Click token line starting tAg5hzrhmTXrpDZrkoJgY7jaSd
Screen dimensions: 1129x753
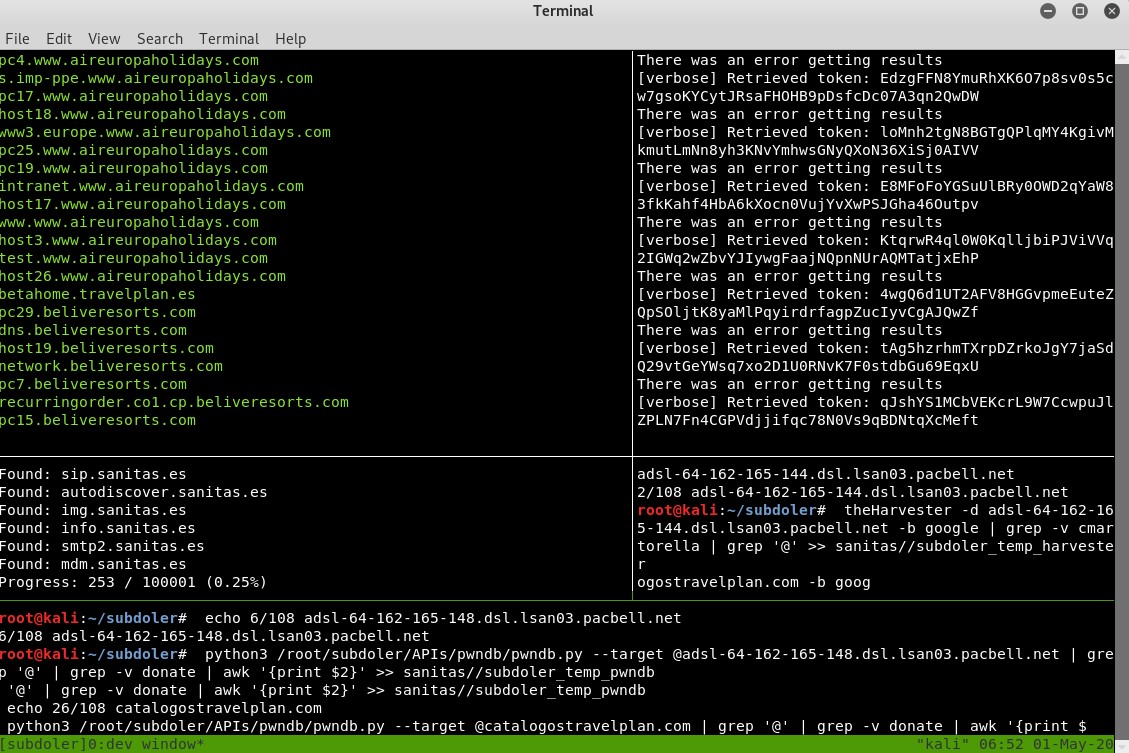pyautogui.click(x=875, y=348)
